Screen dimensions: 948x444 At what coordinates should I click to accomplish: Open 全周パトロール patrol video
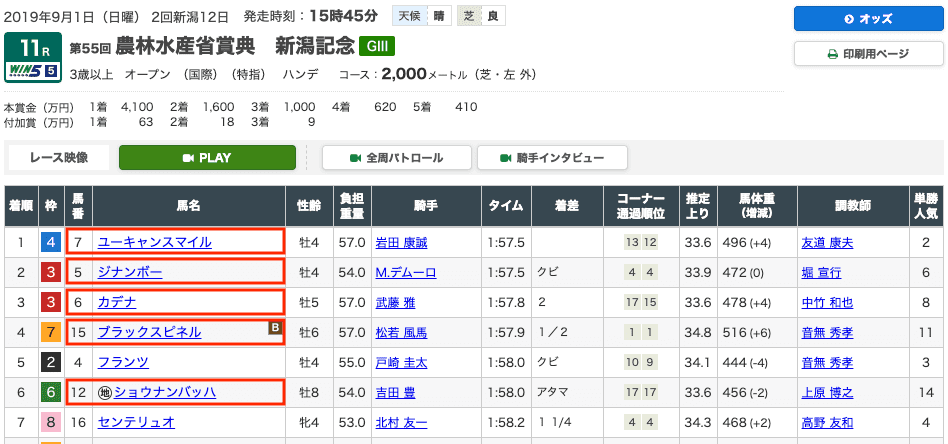click(x=397, y=158)
